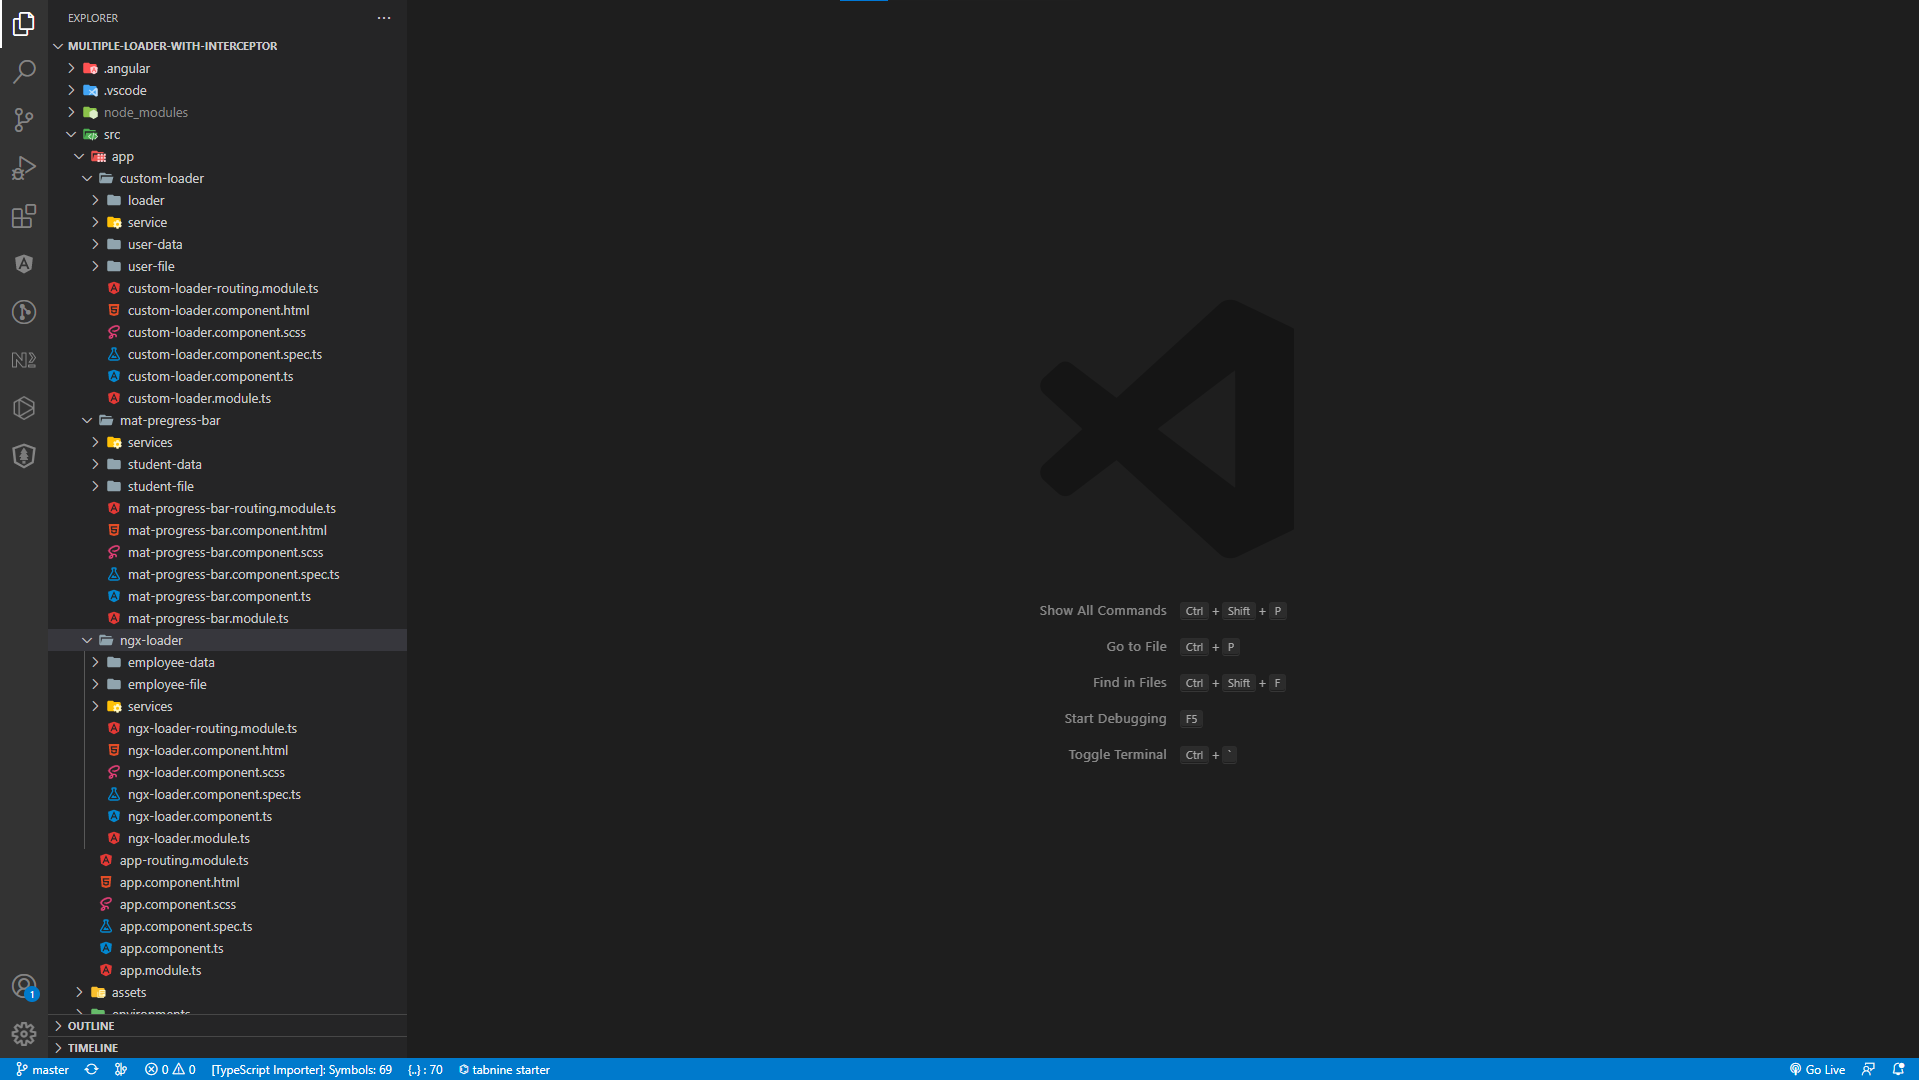Open ngx-loader-routing.module.ts file
Image resolution: width=1919 pixels, height=1080 pixels.
[x=228, y=728]
